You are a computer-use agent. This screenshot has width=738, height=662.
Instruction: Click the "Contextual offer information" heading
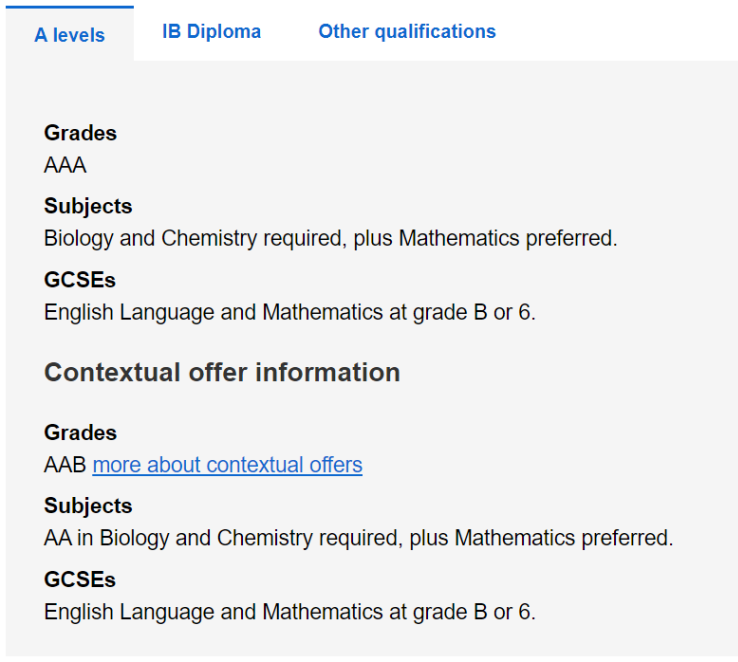click(x=222, y=372)
